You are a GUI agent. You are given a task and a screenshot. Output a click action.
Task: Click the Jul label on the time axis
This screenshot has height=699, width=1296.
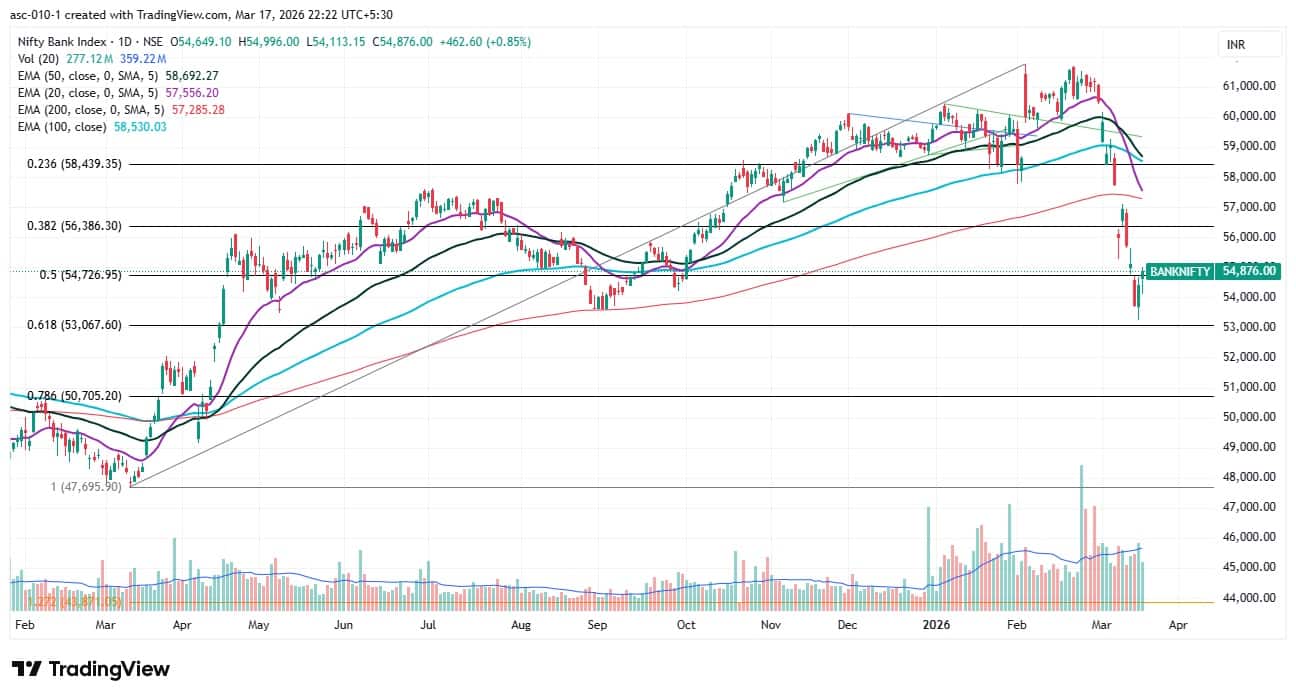[x=427, y=624]
